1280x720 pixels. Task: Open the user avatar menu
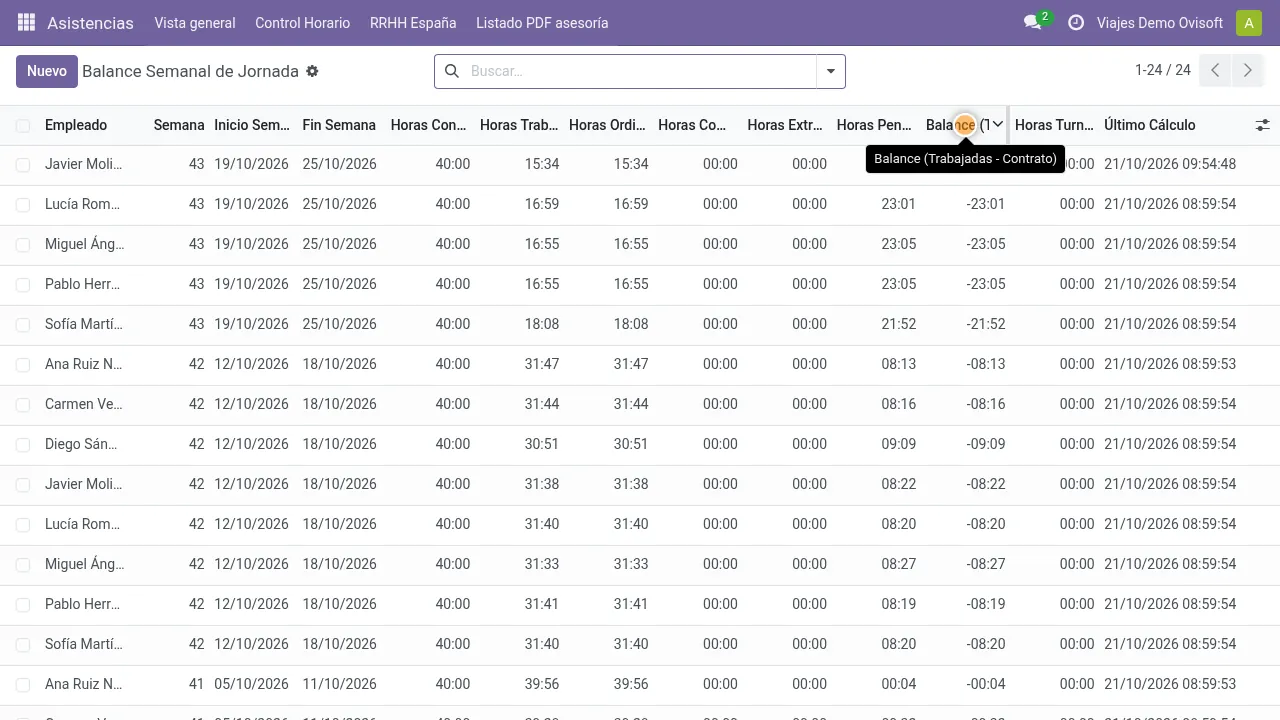tap(1248, 23)
